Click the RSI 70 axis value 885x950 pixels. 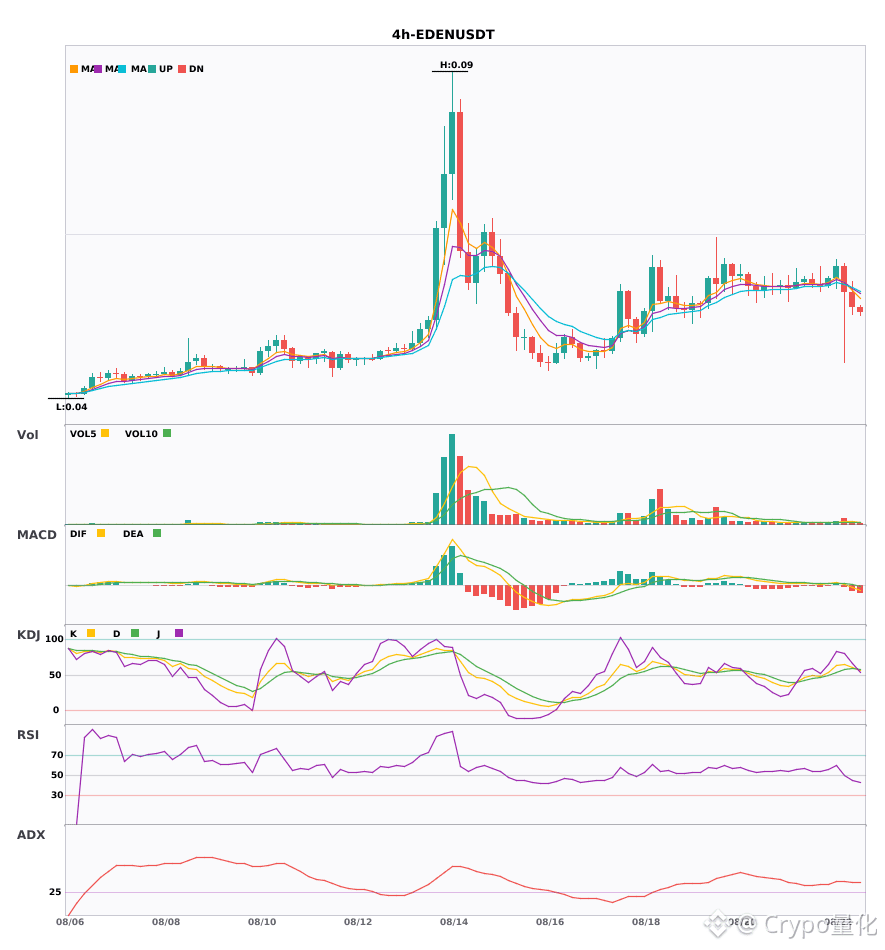57,755
